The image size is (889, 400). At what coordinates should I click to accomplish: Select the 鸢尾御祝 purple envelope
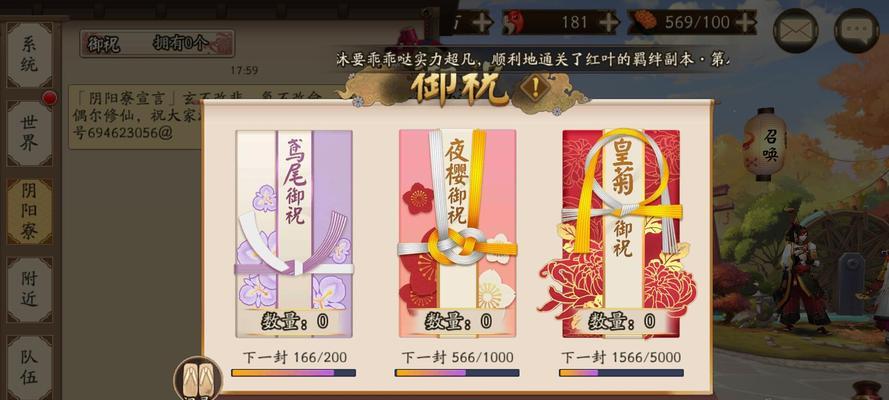click(294, 234)
